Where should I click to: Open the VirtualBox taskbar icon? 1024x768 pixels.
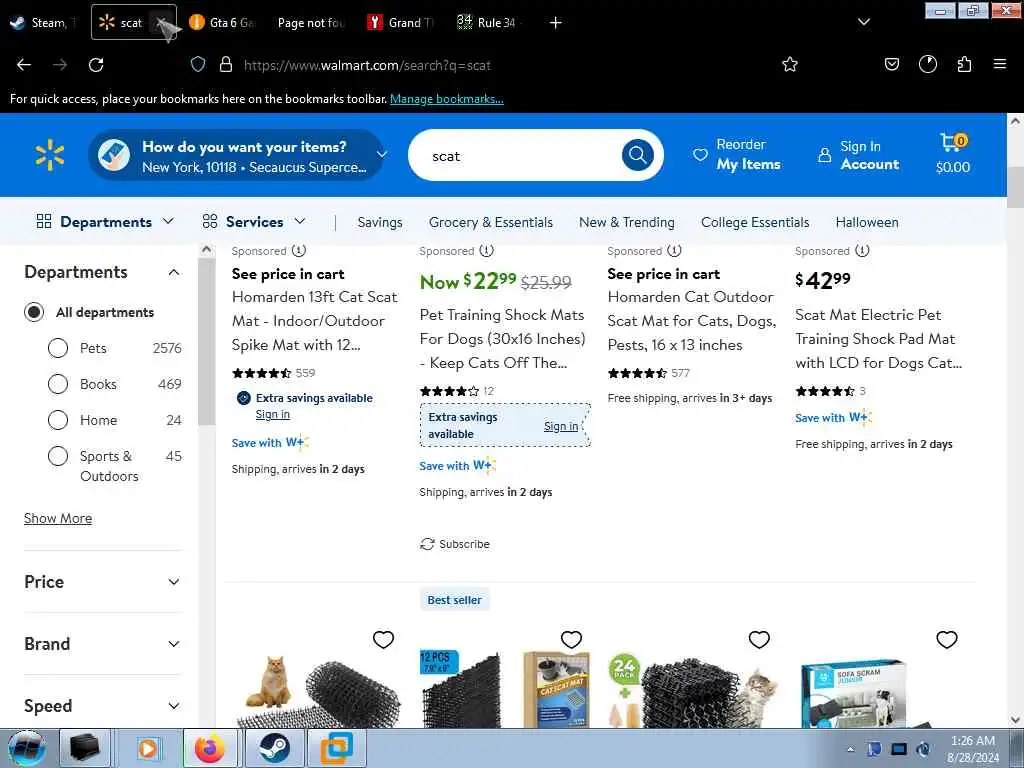(x=336, y=748)
